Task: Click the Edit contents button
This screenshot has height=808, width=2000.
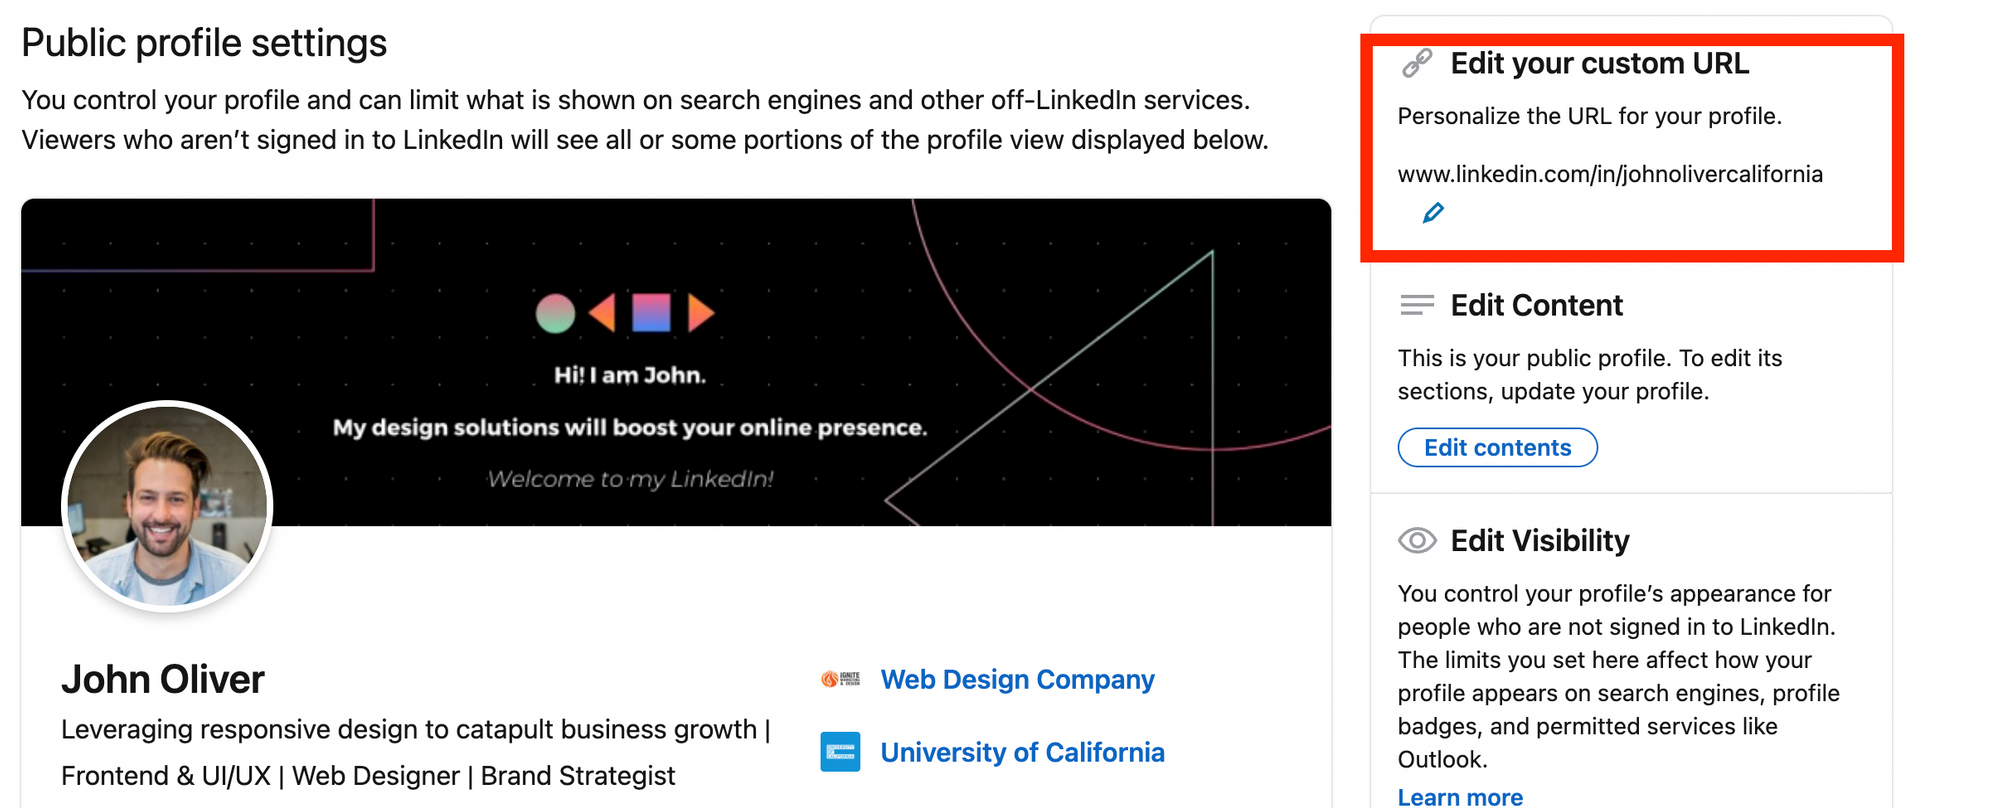Action: 1497,447
